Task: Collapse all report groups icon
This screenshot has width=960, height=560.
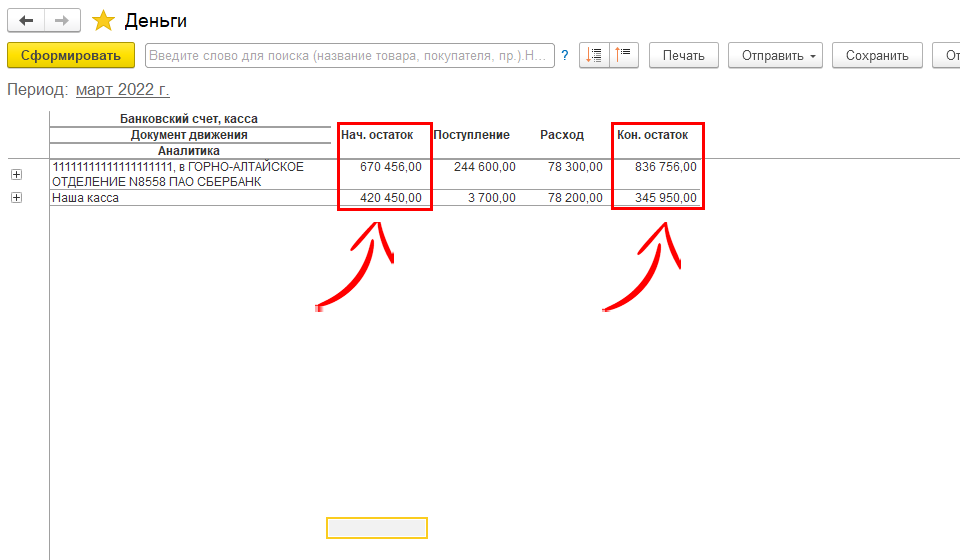Action: (625, 55)
